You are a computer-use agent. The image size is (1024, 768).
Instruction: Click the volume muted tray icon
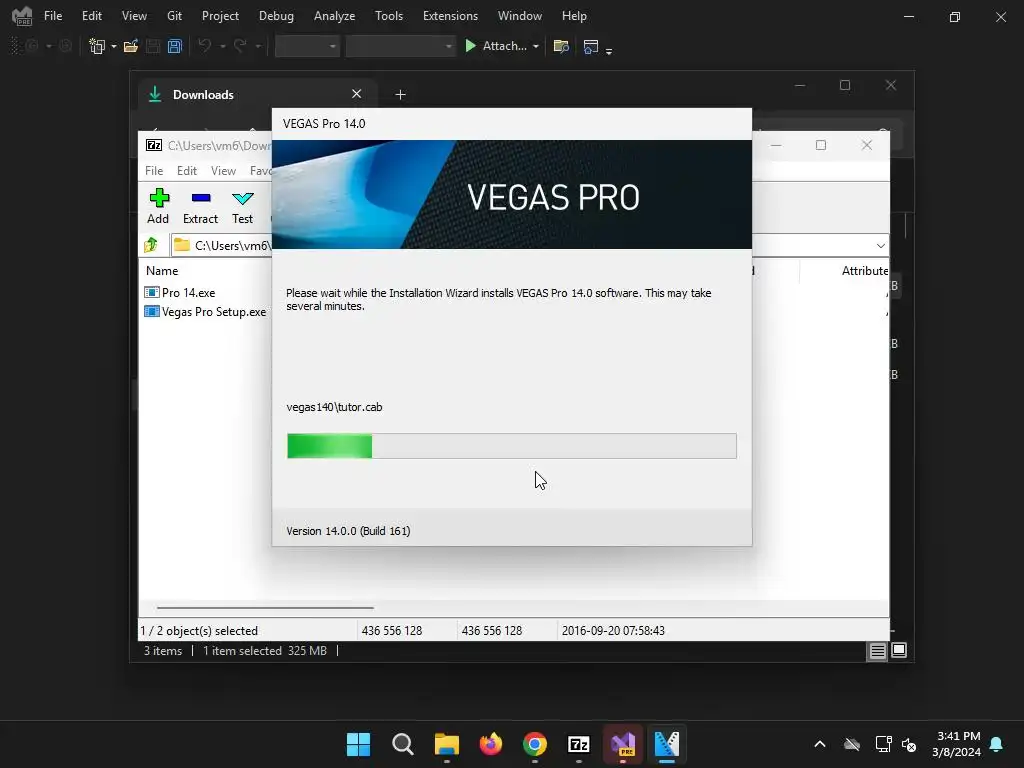click(908, 744)
